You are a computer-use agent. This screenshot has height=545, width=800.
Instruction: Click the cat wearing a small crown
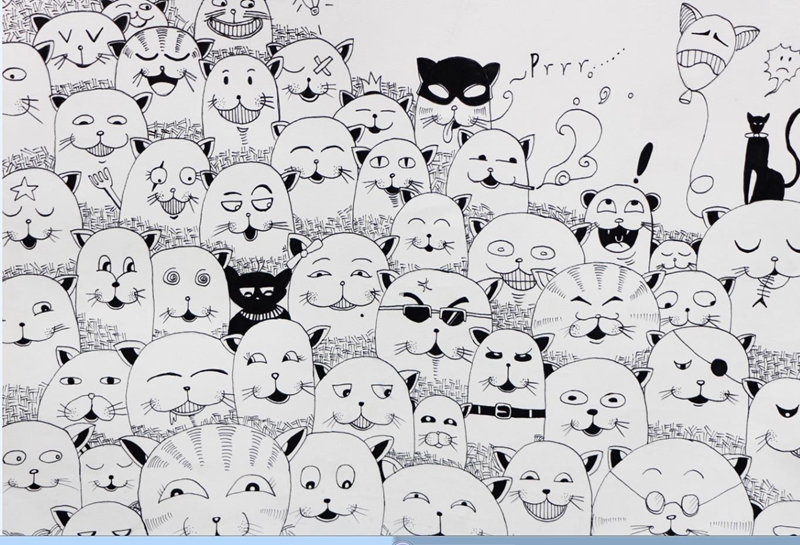coord(374,111)
